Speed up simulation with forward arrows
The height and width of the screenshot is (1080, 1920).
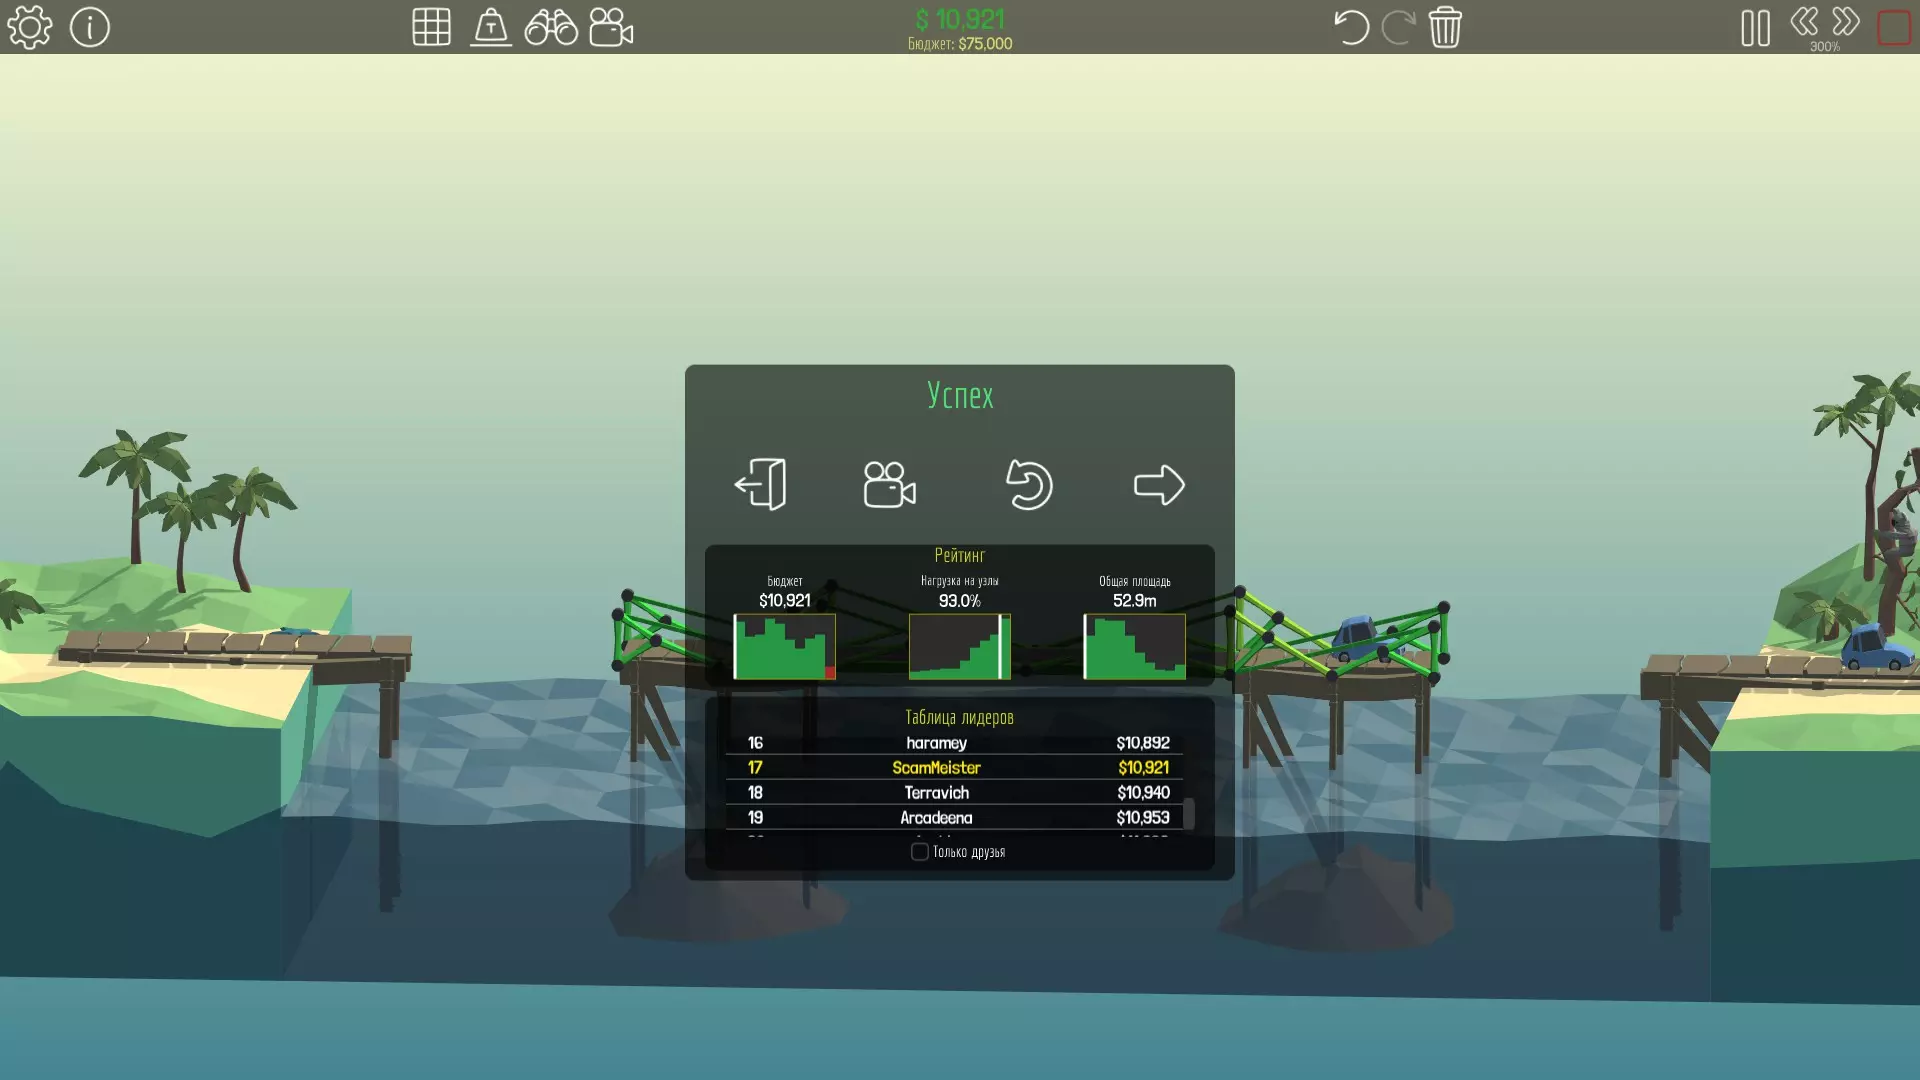(1846, 21)
